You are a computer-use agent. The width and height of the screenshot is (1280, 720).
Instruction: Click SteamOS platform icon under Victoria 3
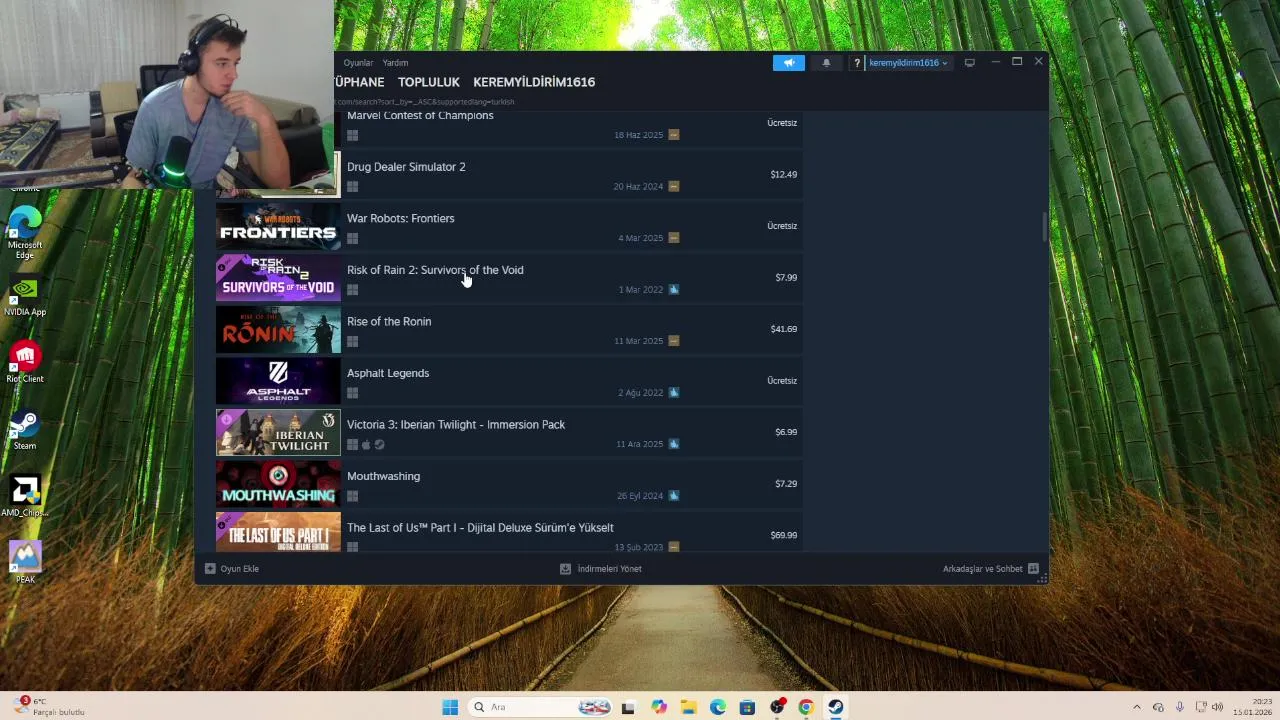point(379,445)
